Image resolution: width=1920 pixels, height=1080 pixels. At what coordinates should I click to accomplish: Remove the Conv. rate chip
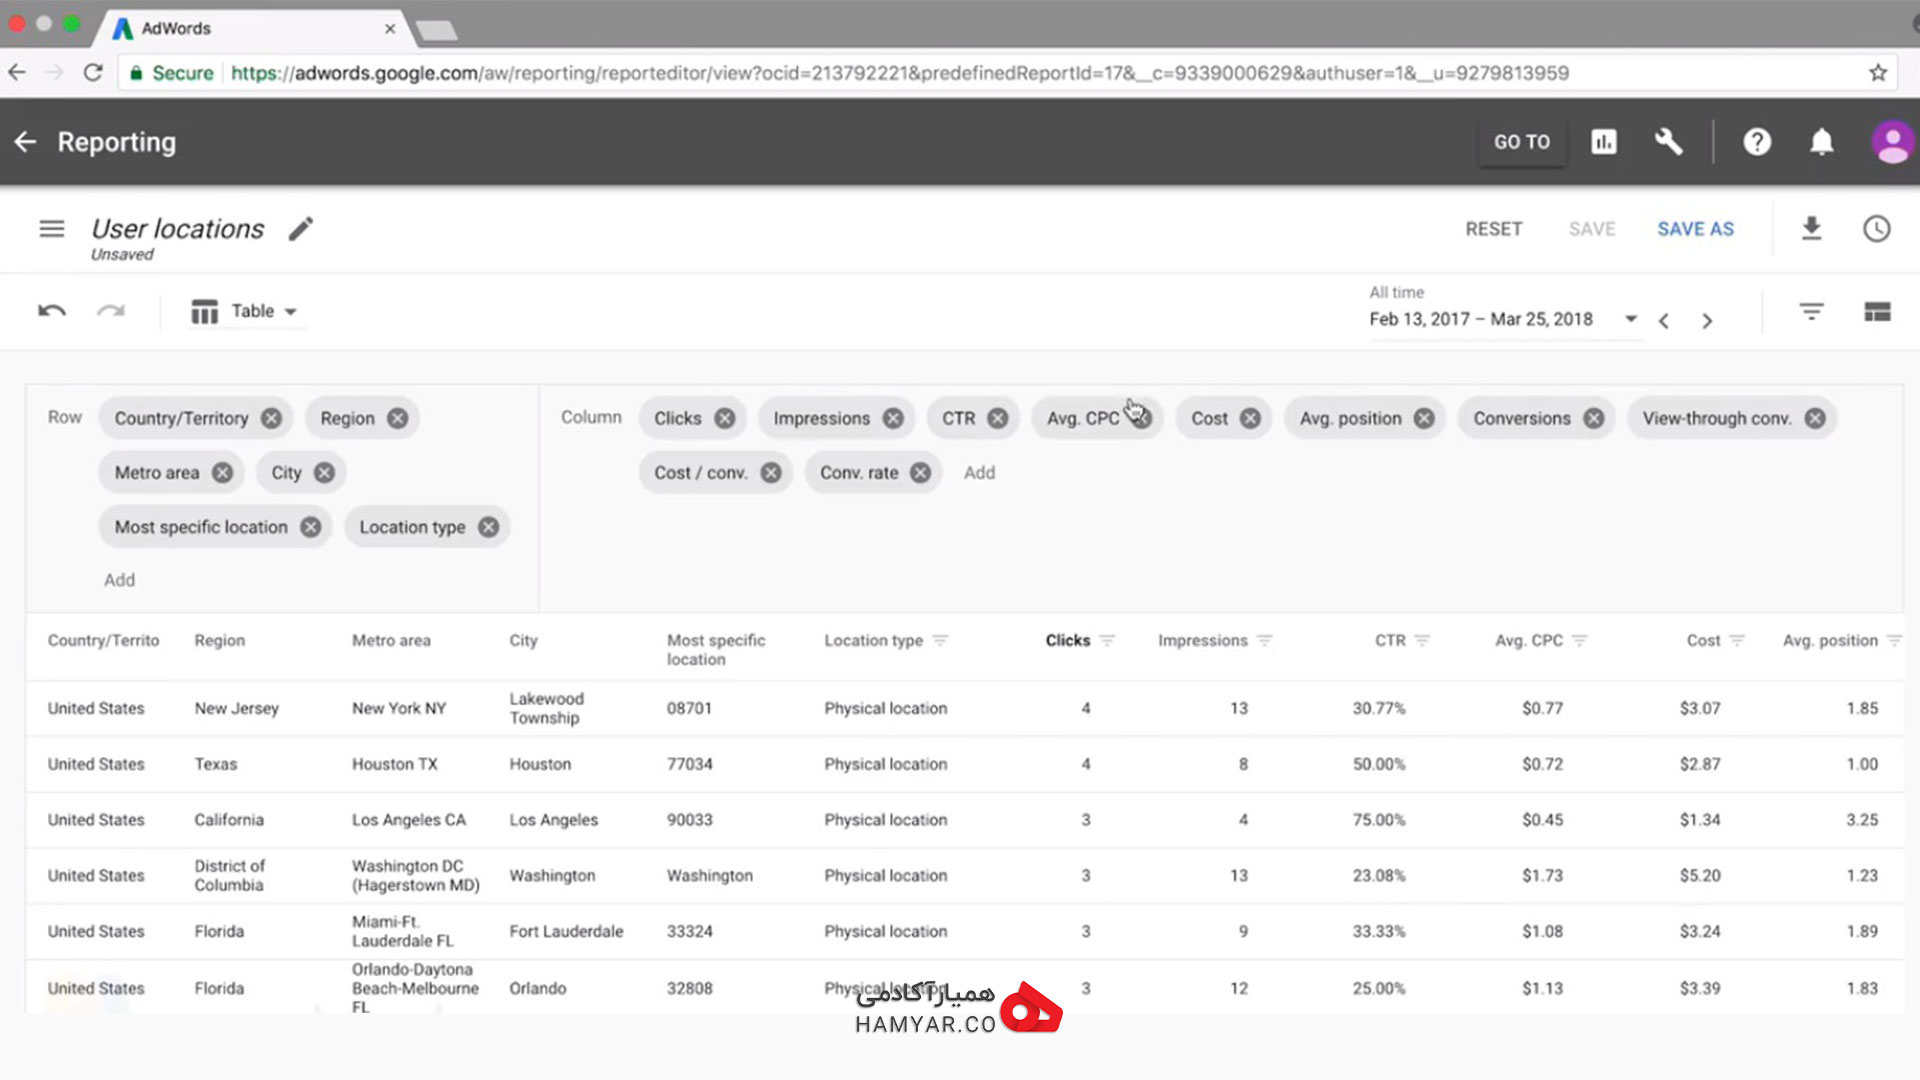pos(920,473)
